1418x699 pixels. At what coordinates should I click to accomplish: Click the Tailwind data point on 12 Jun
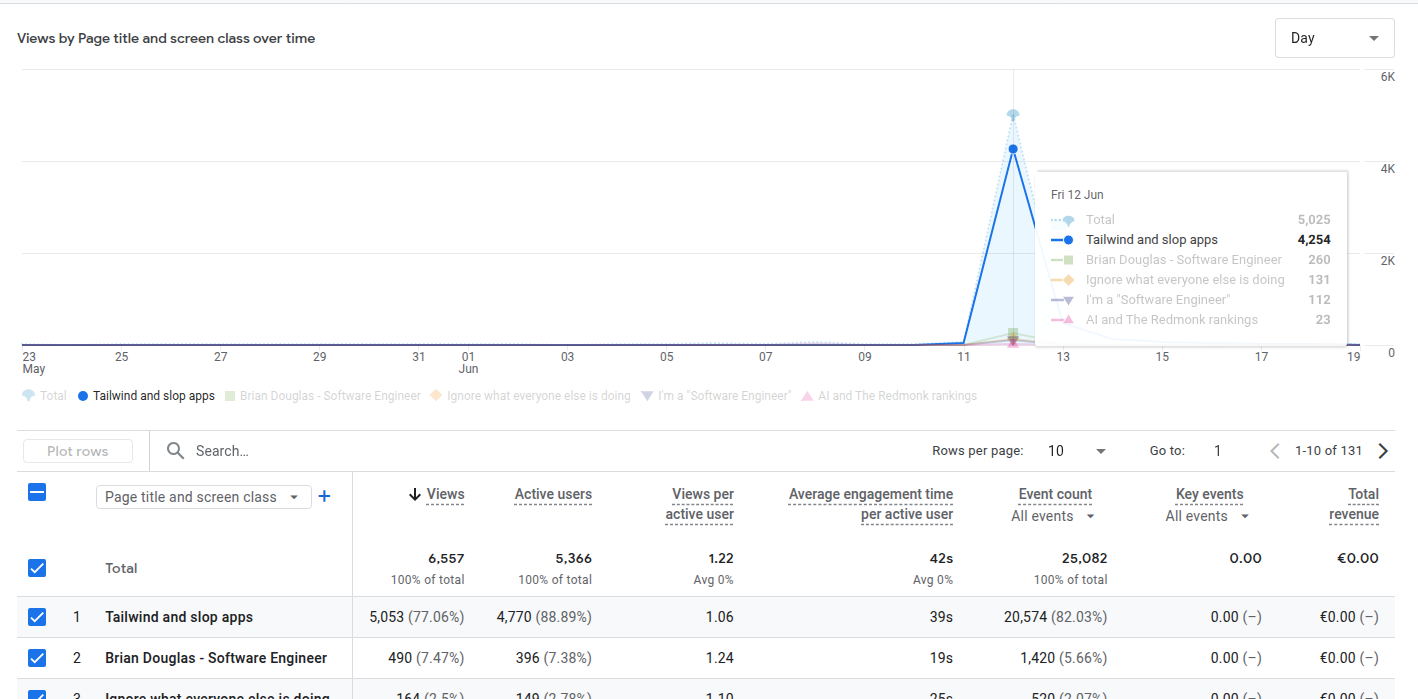1013,149
